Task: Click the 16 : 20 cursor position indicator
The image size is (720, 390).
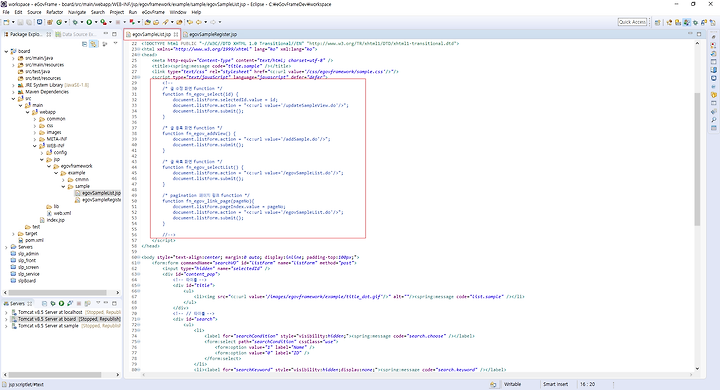Action: (587, 384)
